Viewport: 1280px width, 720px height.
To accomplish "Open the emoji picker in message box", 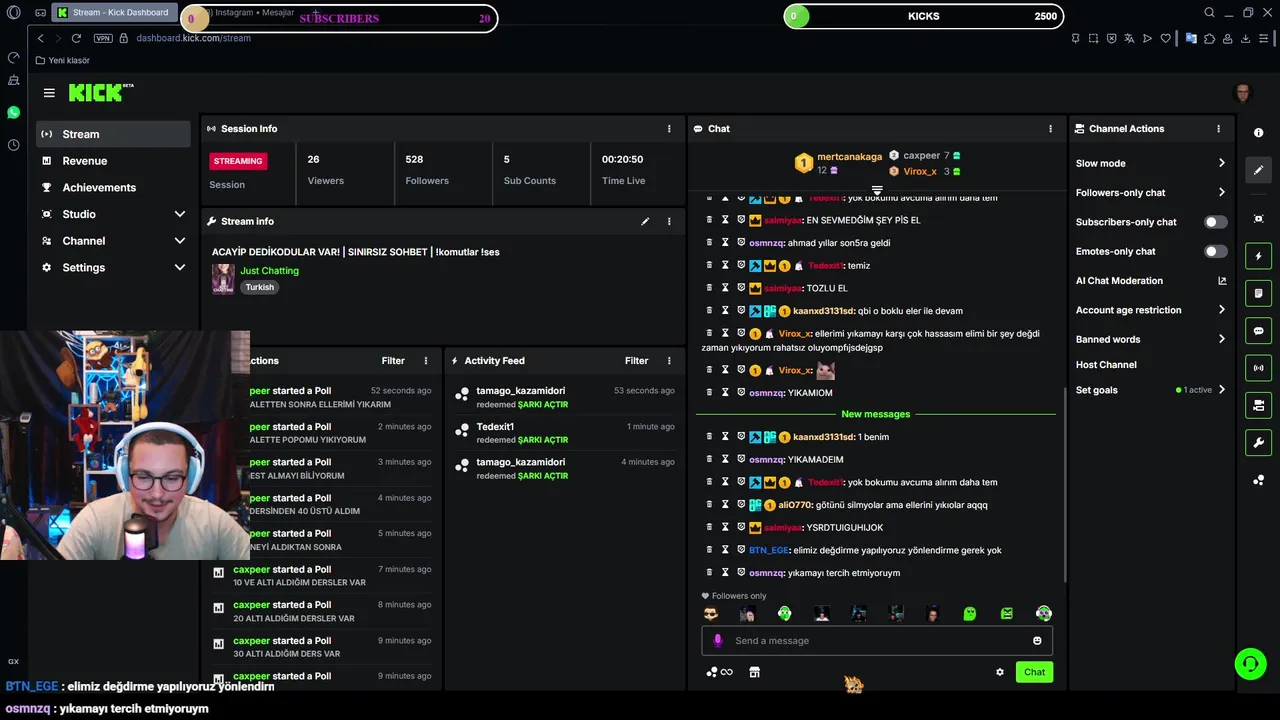I will (1037, 640).
